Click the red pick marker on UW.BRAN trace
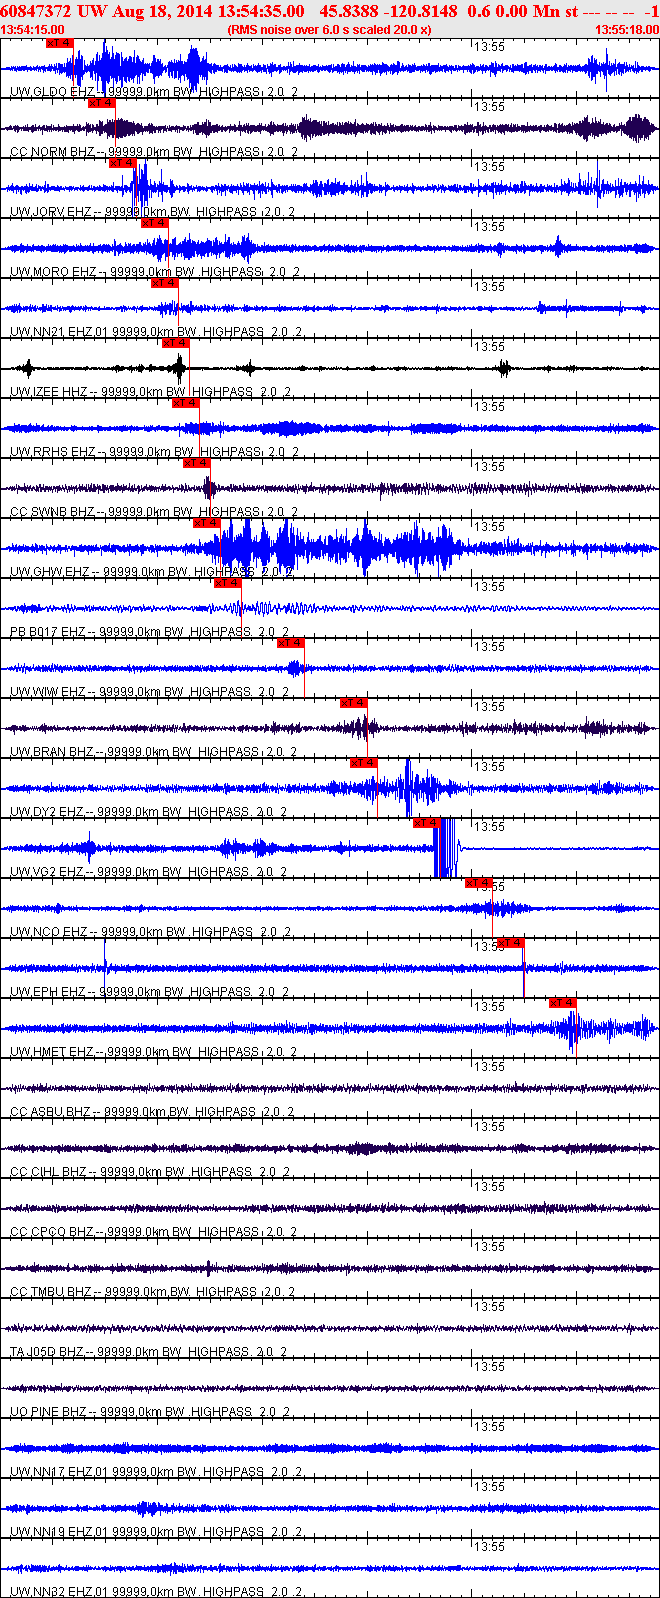 [x=354, y=703]
